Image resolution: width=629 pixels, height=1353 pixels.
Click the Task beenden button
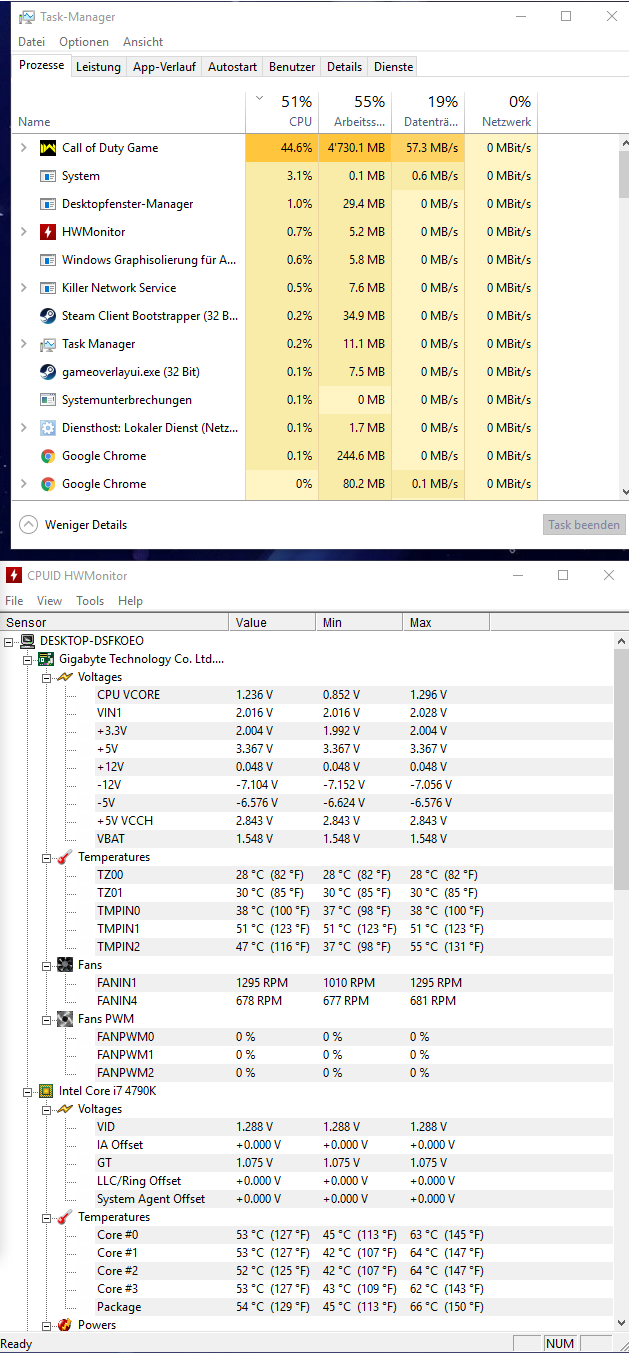coord(584,525)
